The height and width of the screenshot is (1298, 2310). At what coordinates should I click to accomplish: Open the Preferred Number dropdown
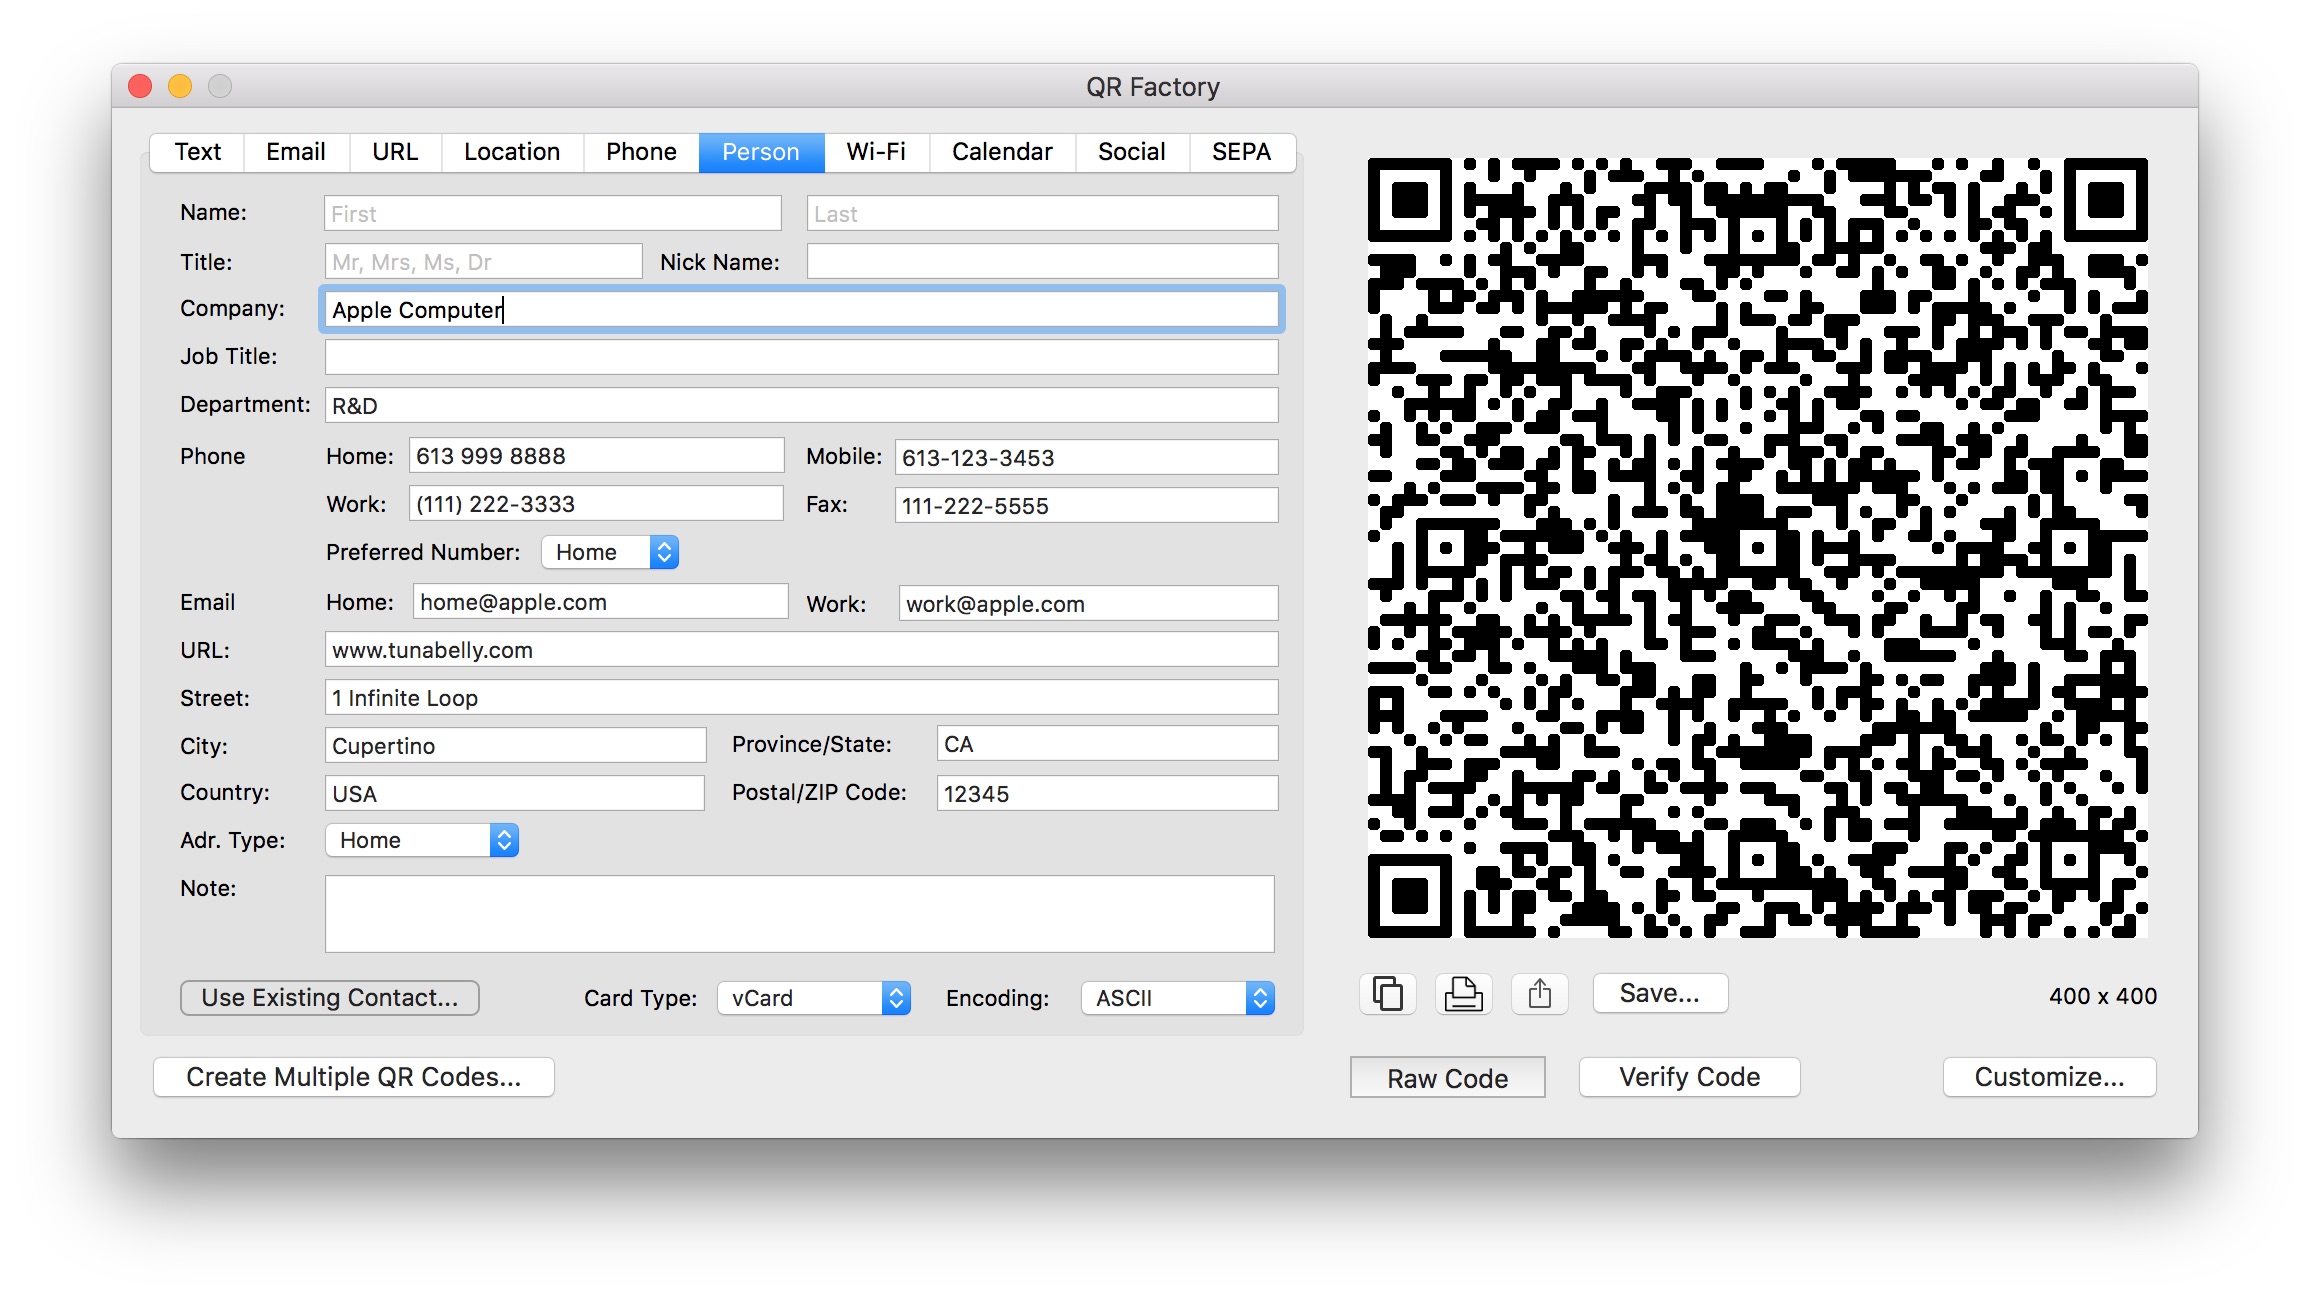610,552
